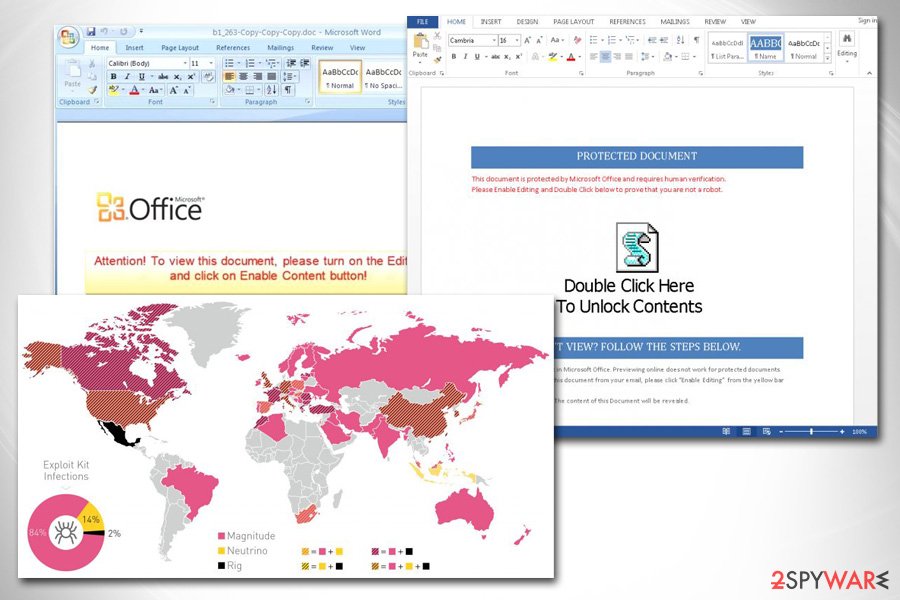The image size is (900, 600).
Task: Grow font size in Word 2007 window
Action: 173,90
